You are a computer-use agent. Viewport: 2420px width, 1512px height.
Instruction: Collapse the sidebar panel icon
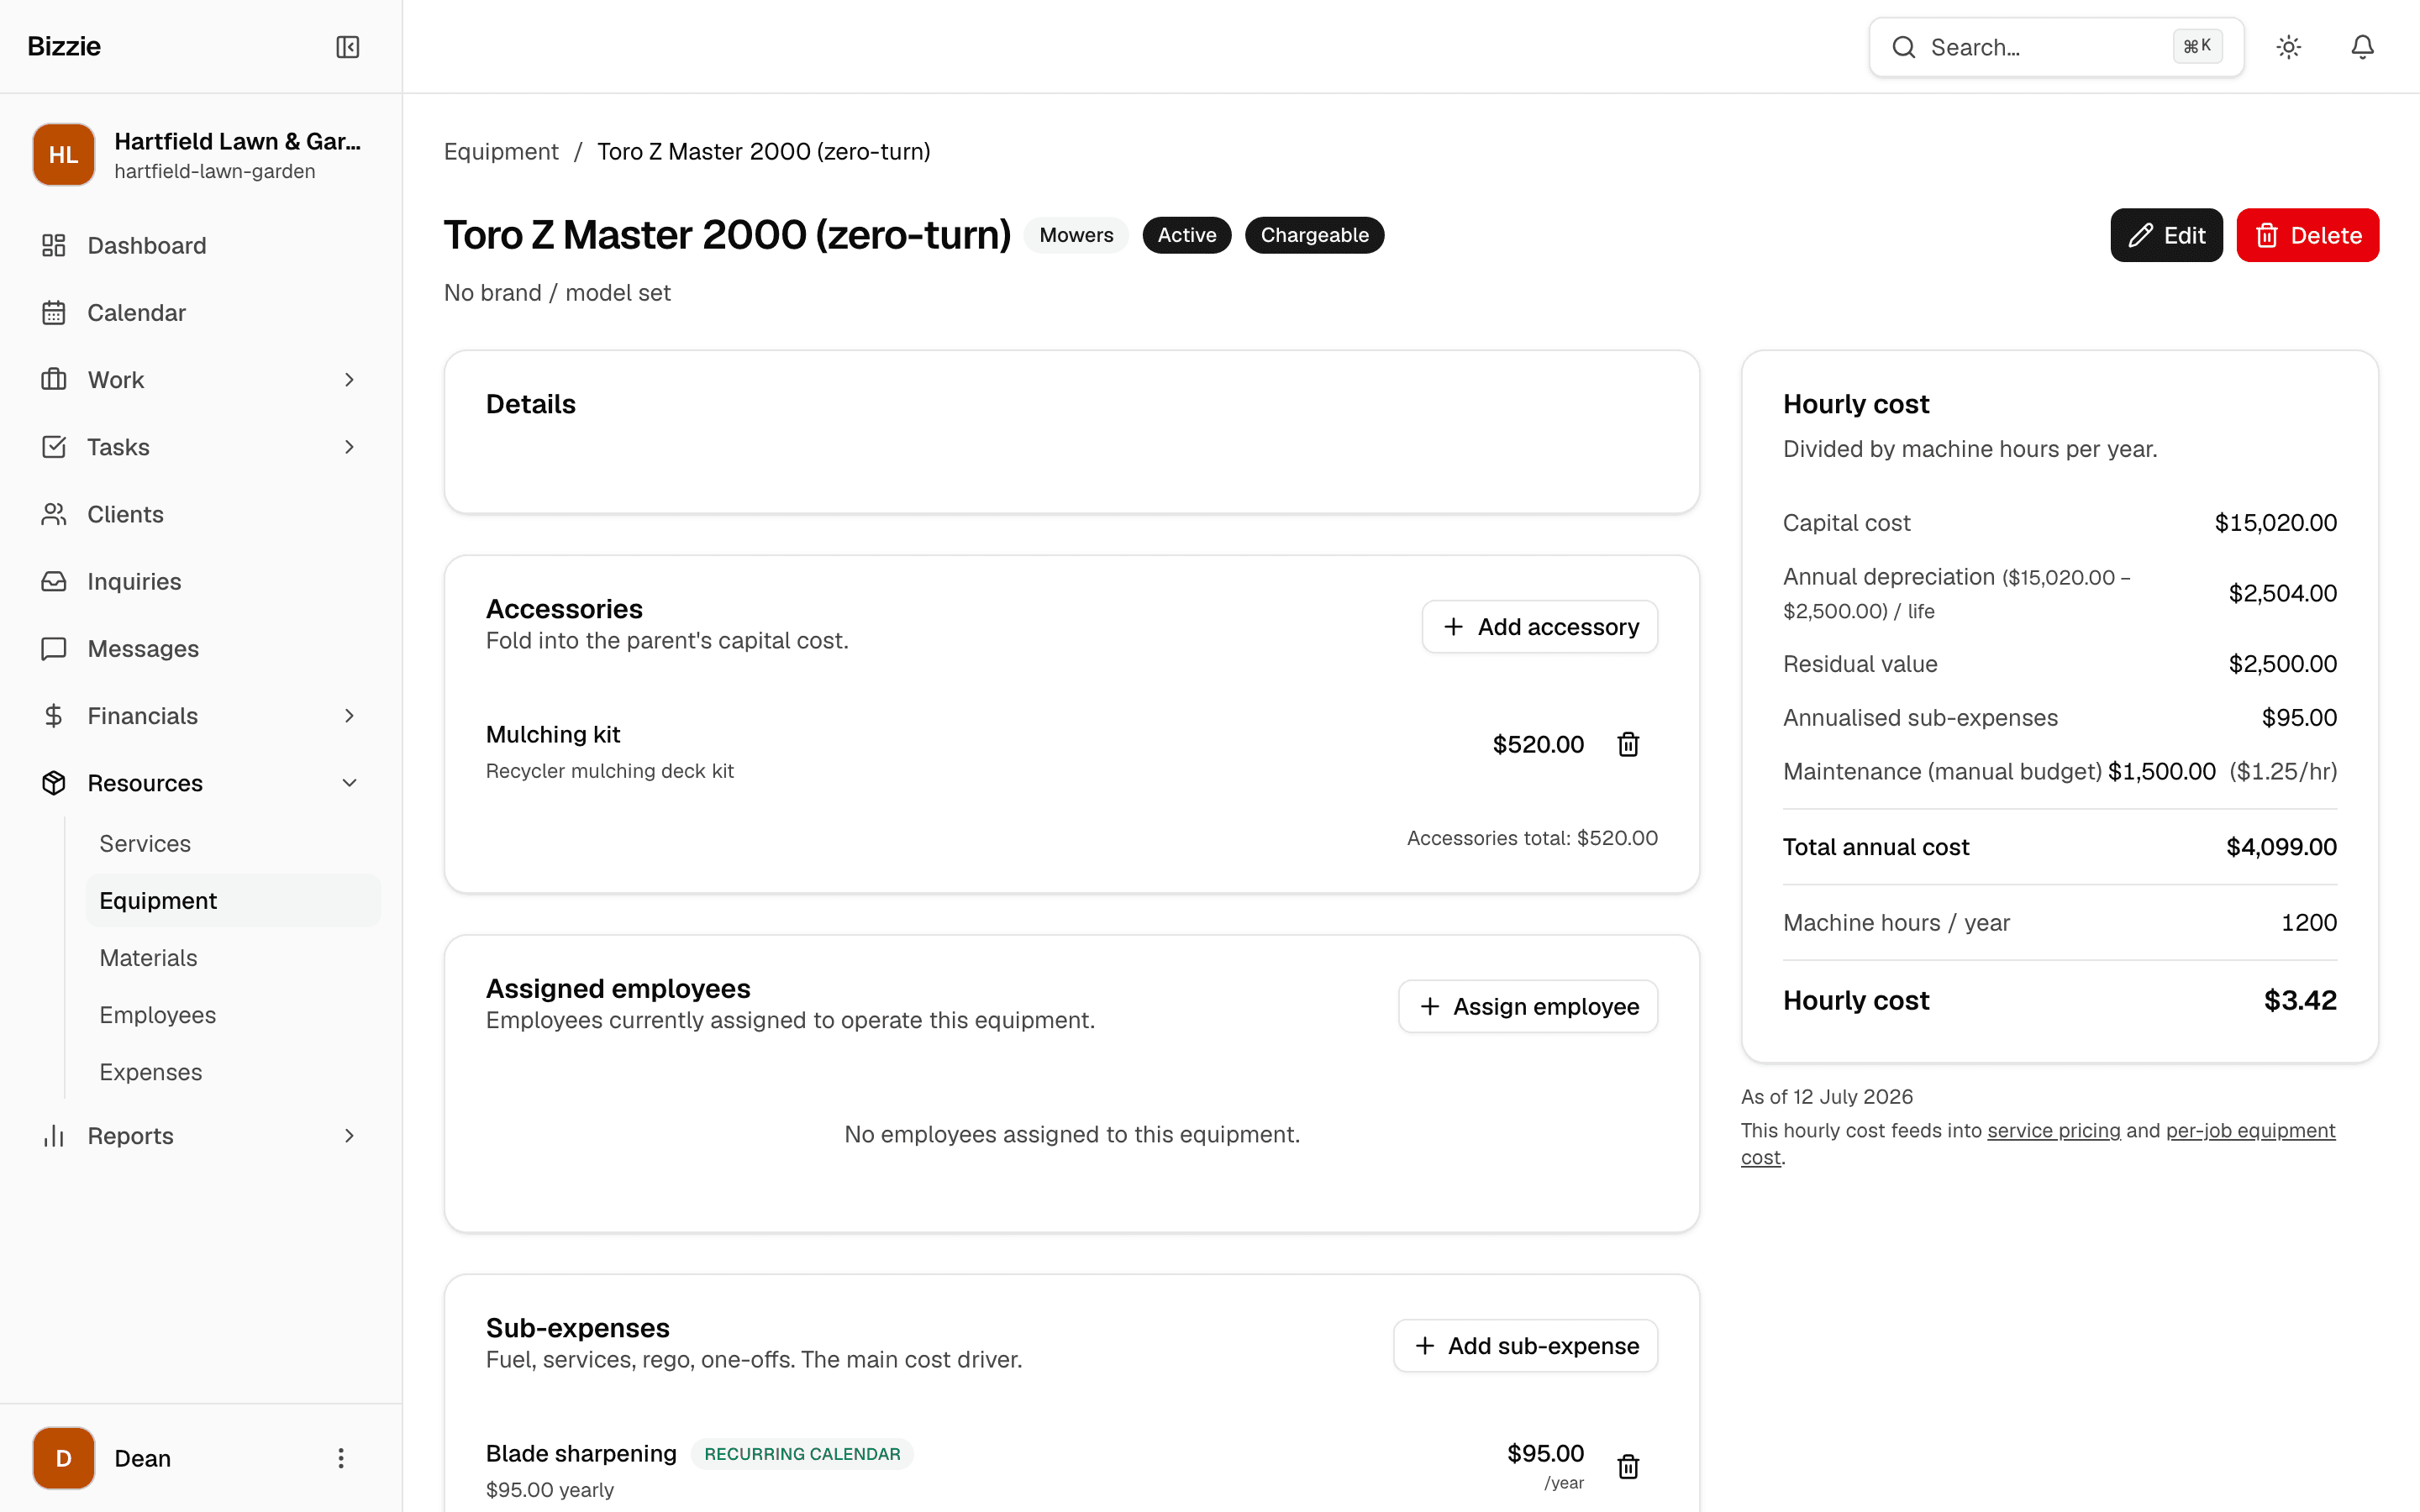(347, 47)
